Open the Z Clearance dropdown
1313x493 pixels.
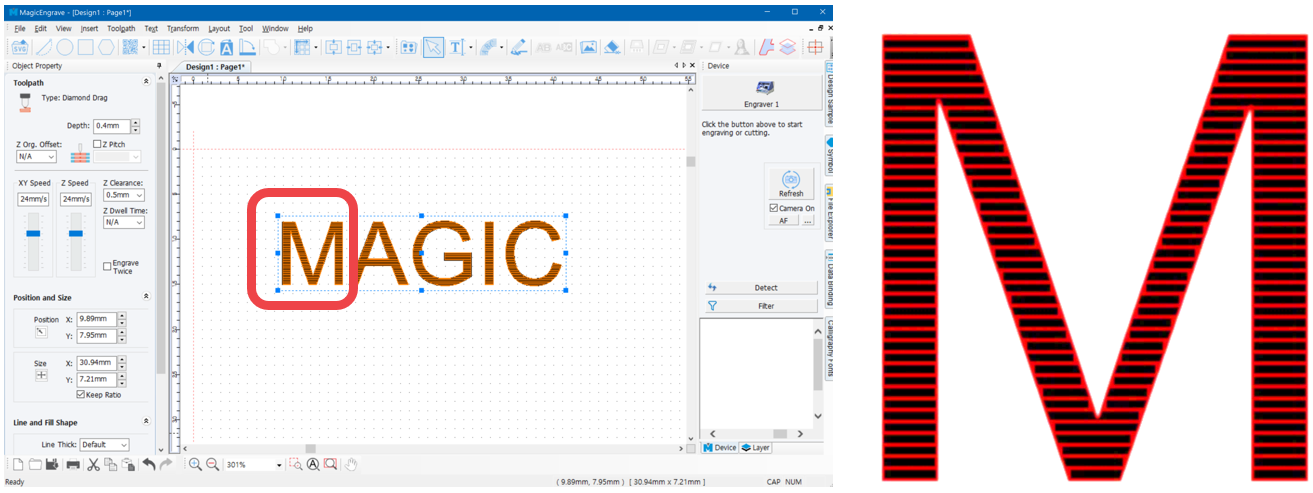(x=124, y=195)
